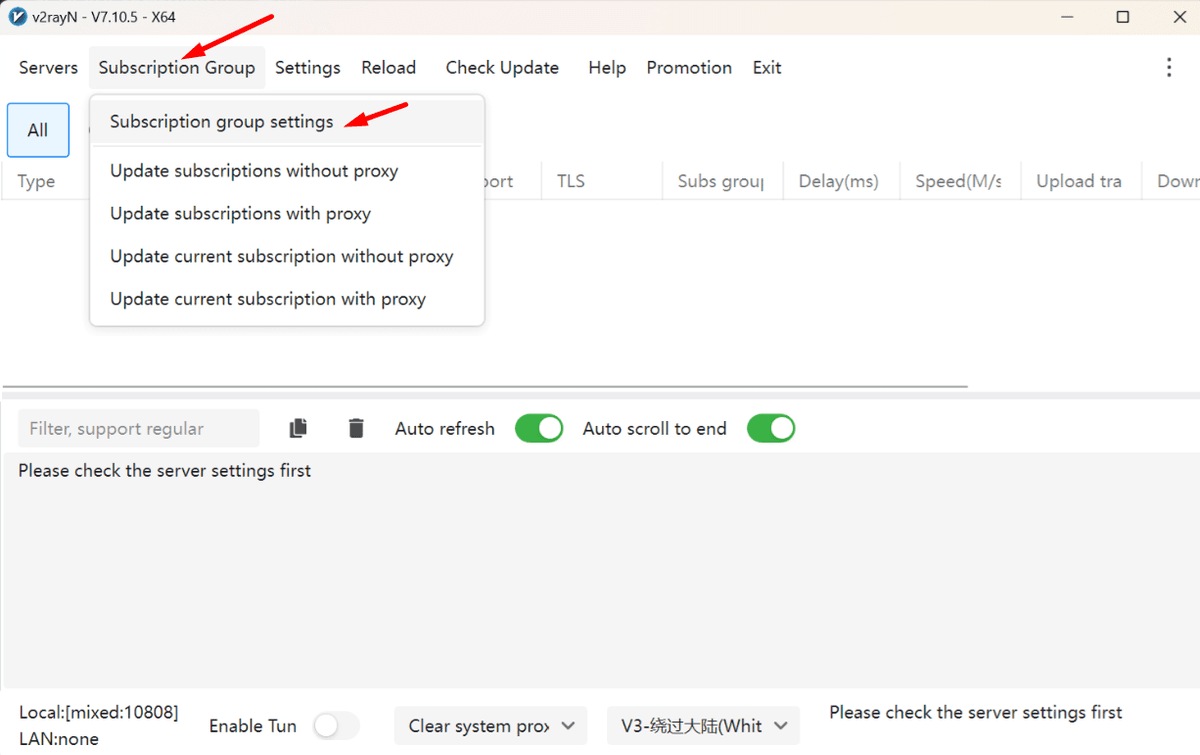Viewport: 1200px width, 755px height.
Task: Sort by the Type column header
Action: point(36,181)
